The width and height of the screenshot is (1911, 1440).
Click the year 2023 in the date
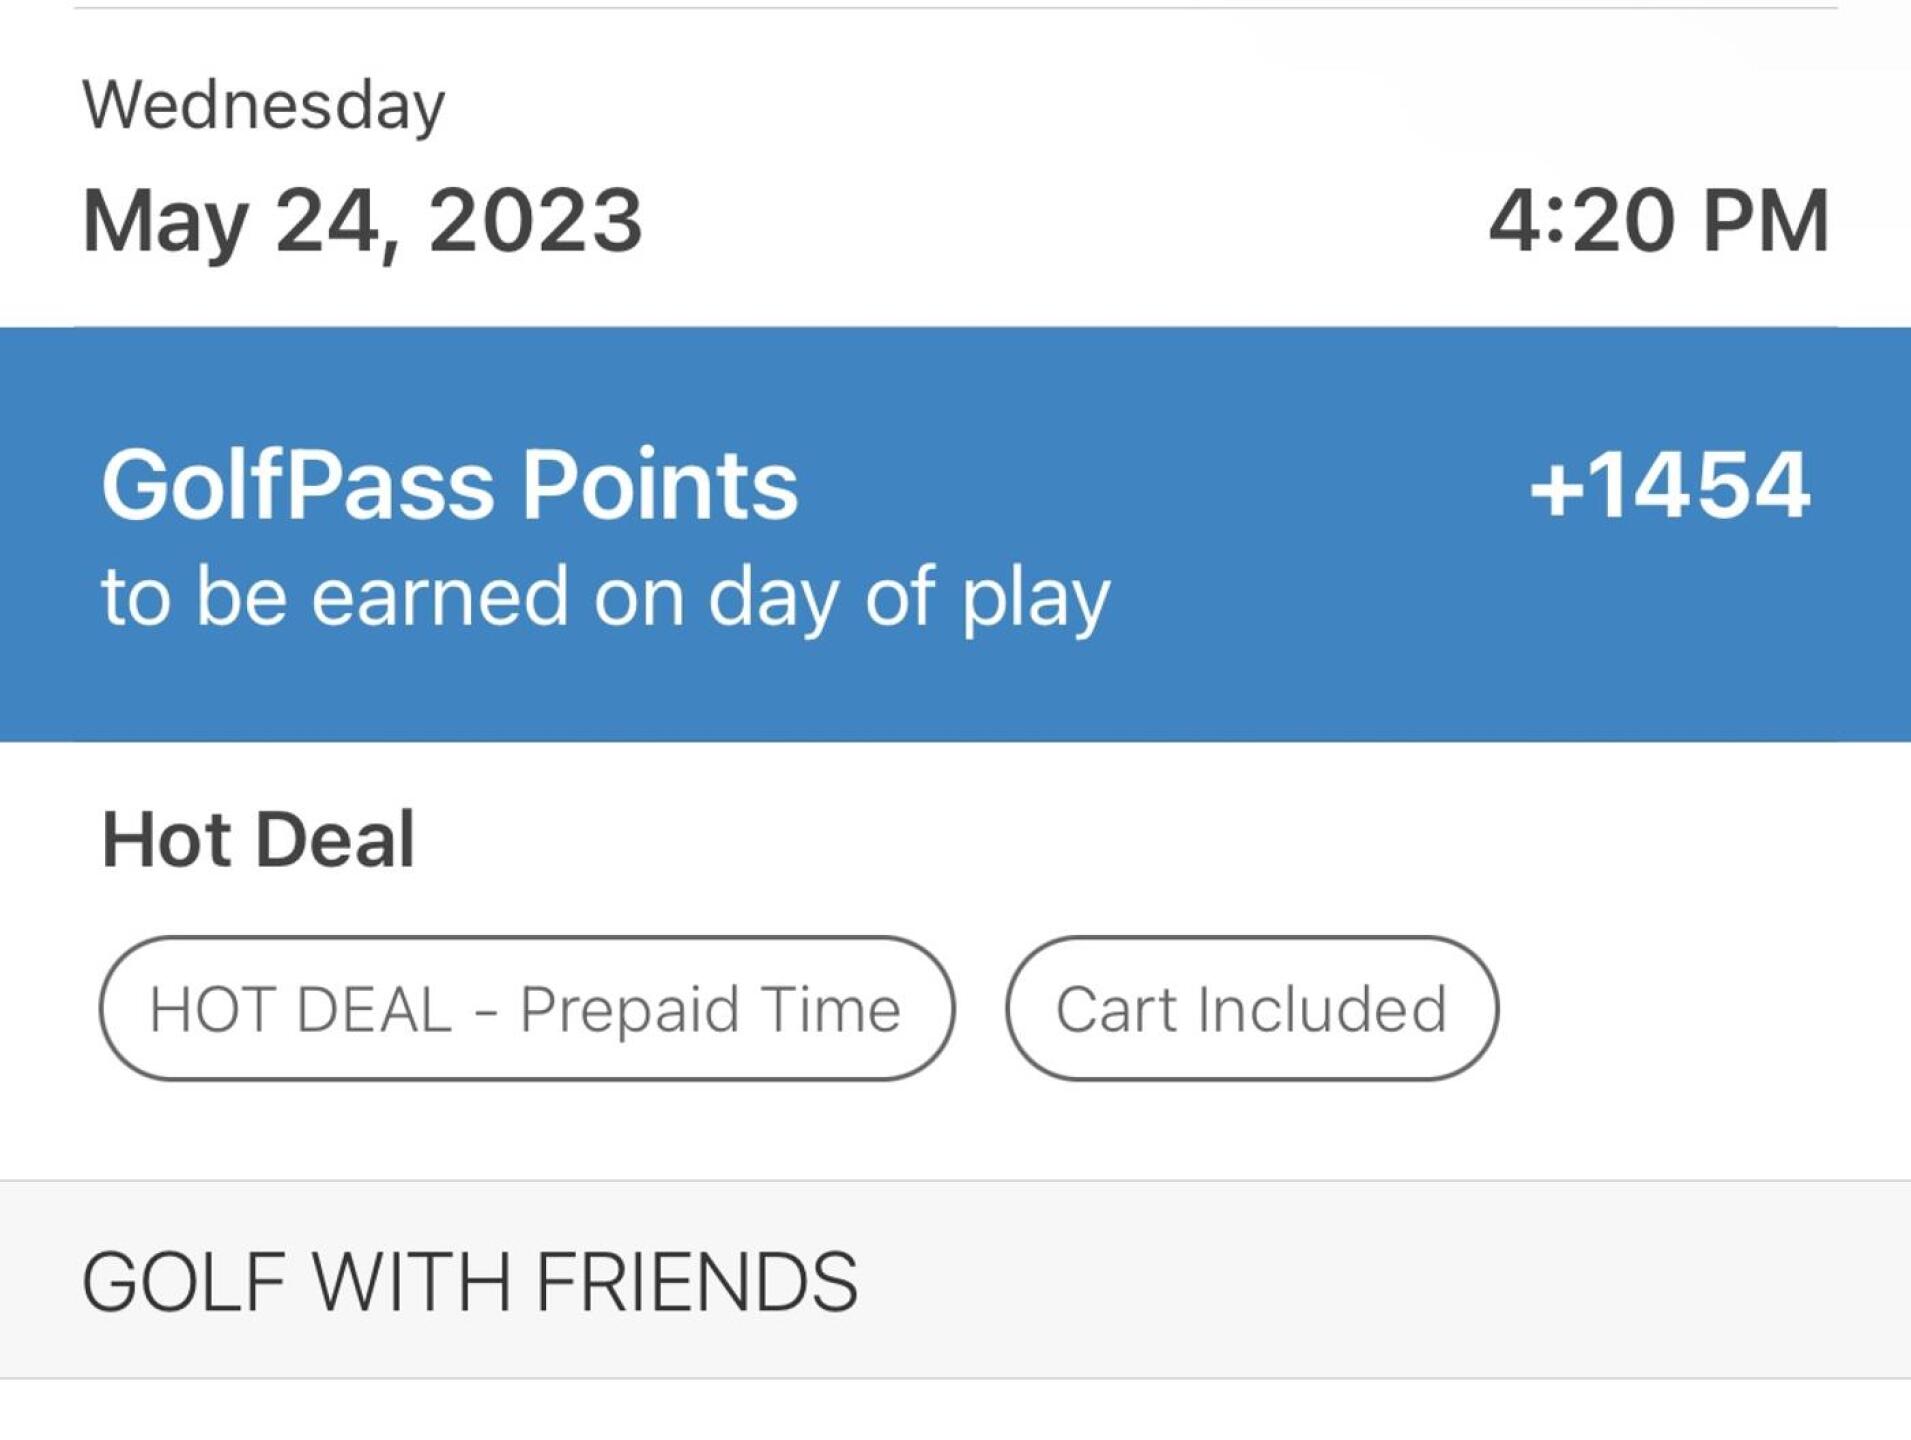pyautogui.click(x=535, y=221)
